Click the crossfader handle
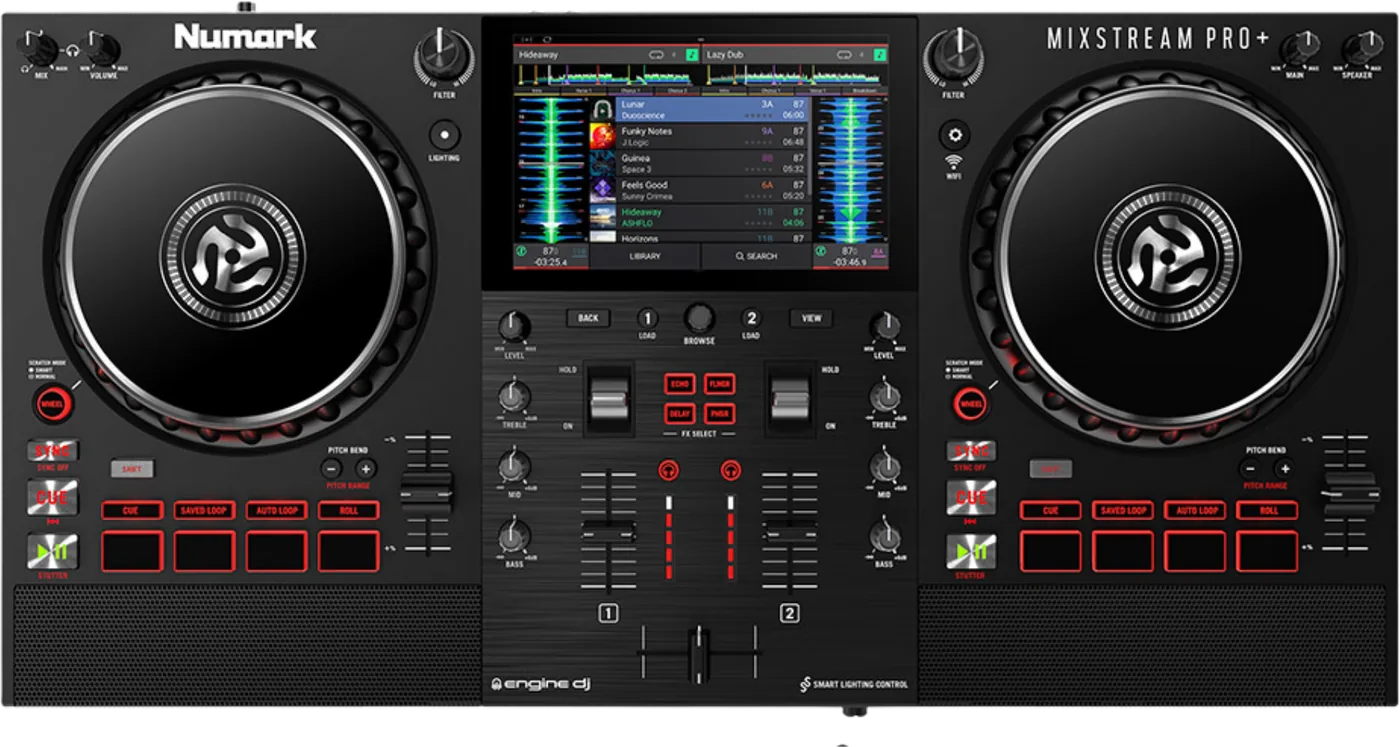The image size is (1400, 747). 700,655
